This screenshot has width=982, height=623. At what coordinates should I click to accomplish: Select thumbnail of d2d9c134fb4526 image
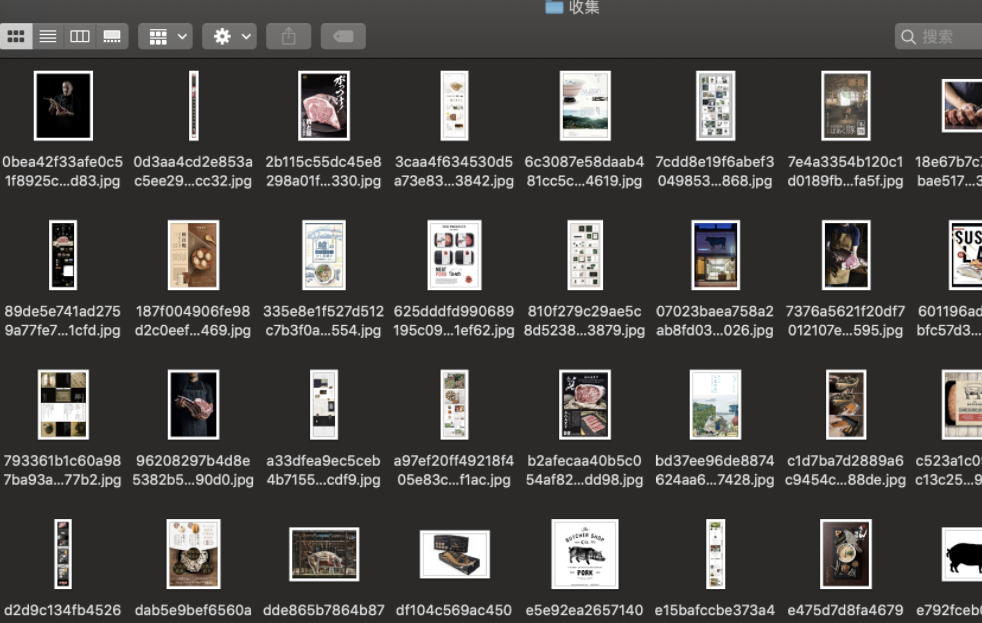pos(63,554)
